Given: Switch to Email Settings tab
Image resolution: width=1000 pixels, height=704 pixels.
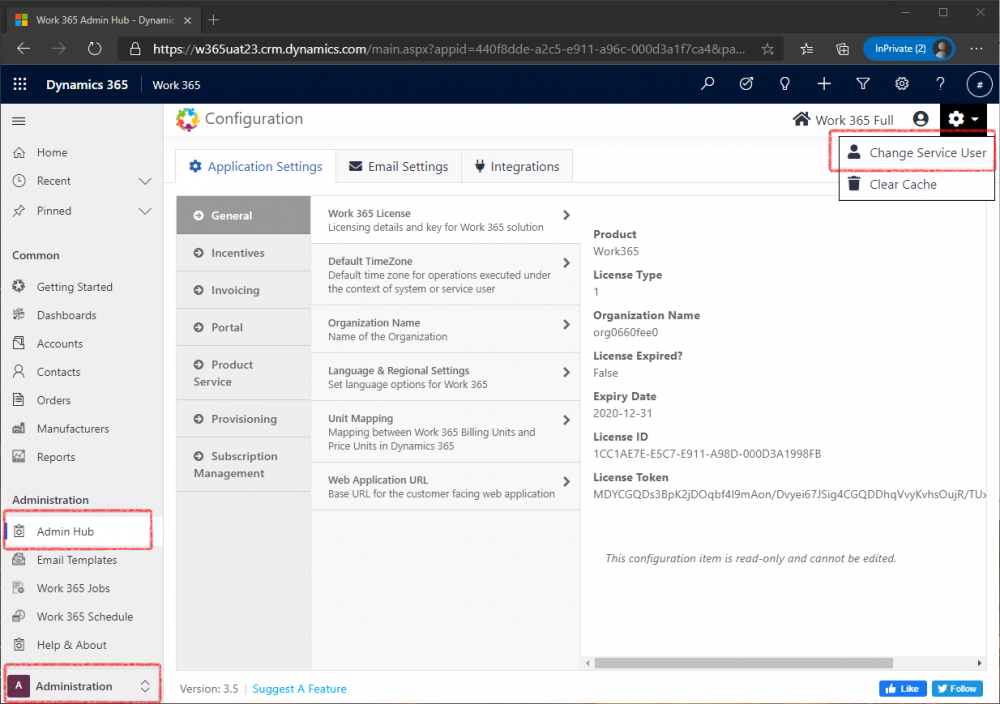Looking at the screenshot, I should 398,166.
